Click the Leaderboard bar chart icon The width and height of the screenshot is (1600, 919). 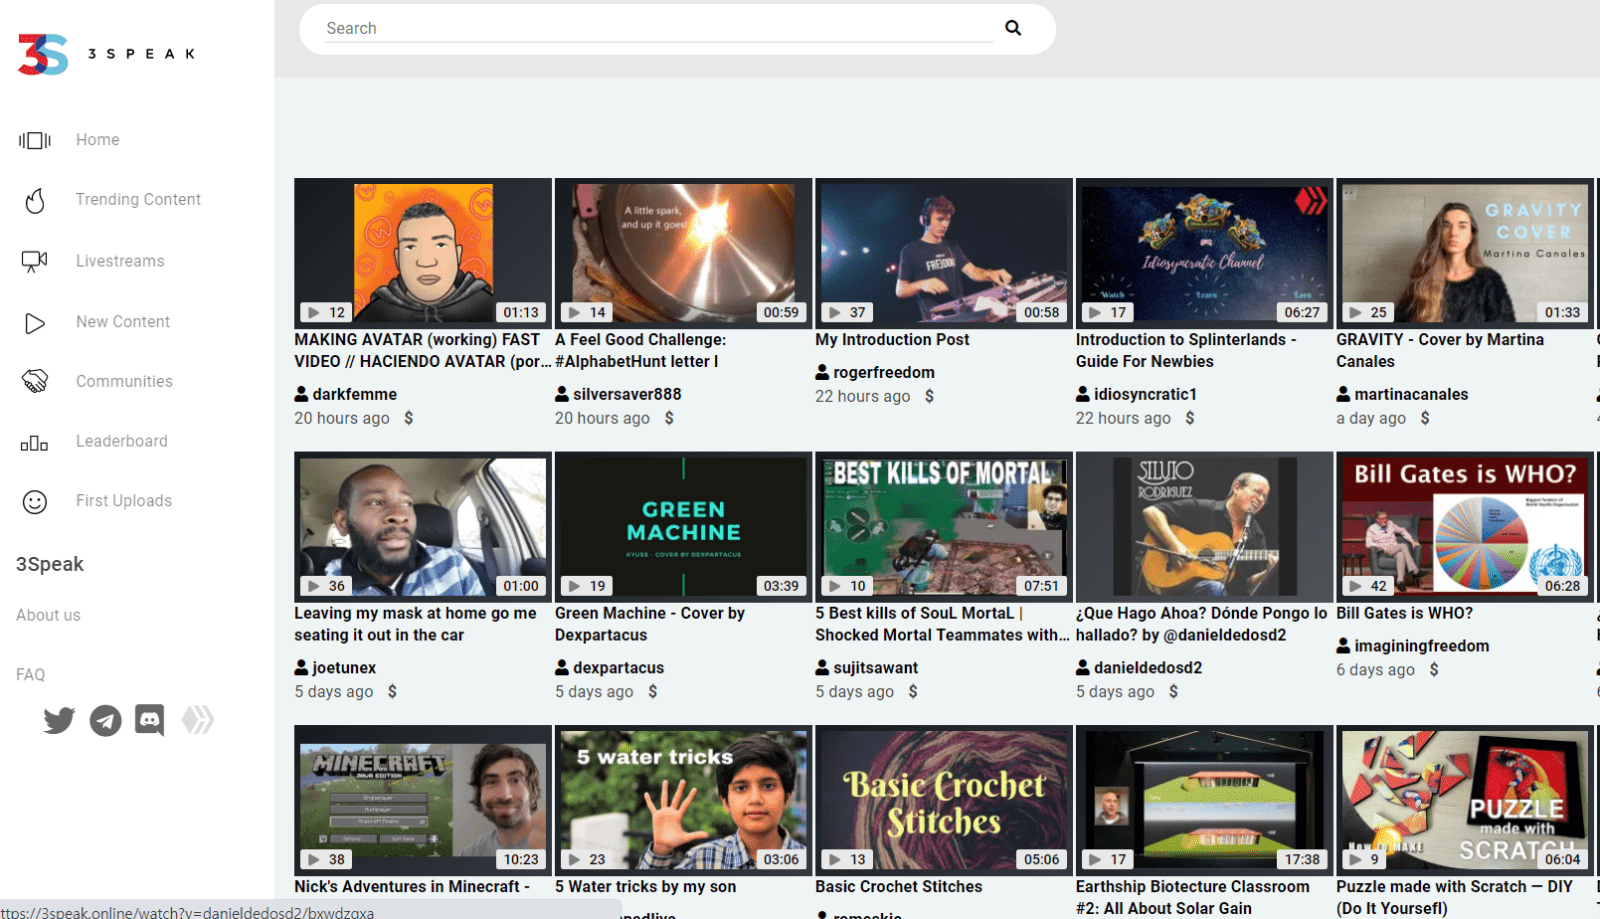point(35,443)
